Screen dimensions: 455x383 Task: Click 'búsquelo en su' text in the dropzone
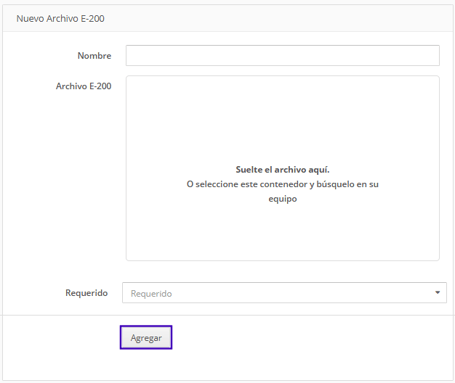(x=347, y=184)
